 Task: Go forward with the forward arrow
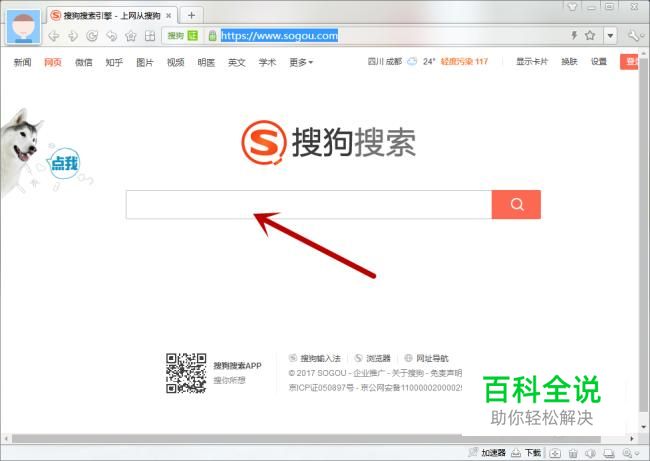tap(73, 36)
